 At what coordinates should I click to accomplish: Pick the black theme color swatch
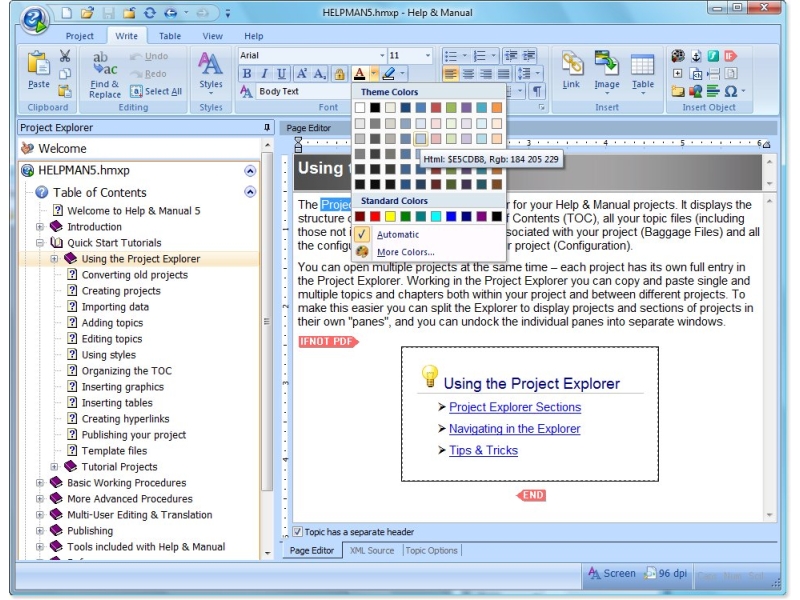pyautogui.click(x=375, y=108)
